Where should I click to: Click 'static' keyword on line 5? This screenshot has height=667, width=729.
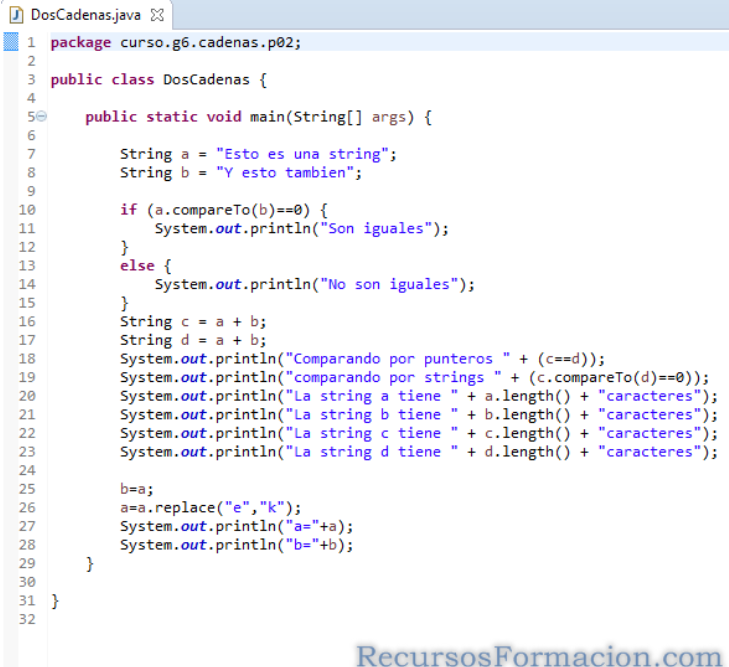click(172, 117)
